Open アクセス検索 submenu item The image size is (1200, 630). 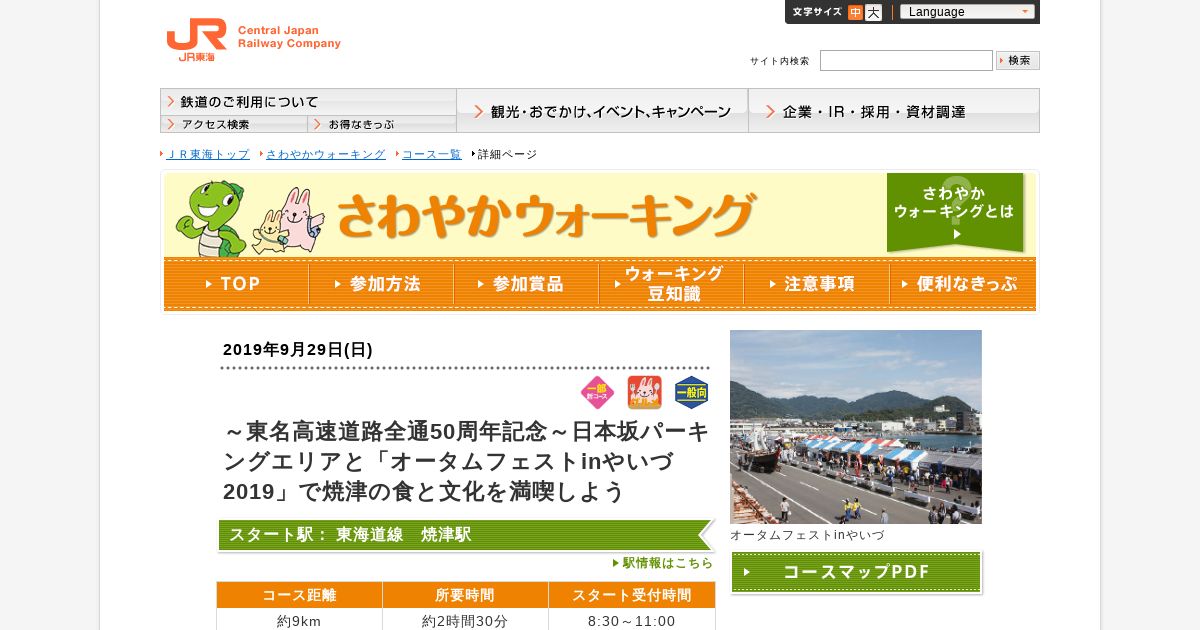(x=234, y=124)
